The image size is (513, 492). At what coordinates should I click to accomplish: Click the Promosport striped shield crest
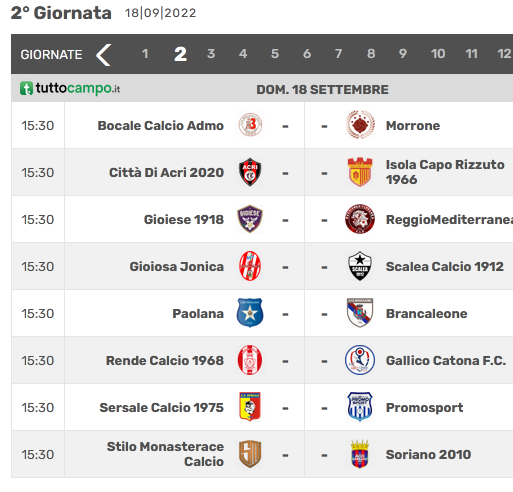click(360, 407)
